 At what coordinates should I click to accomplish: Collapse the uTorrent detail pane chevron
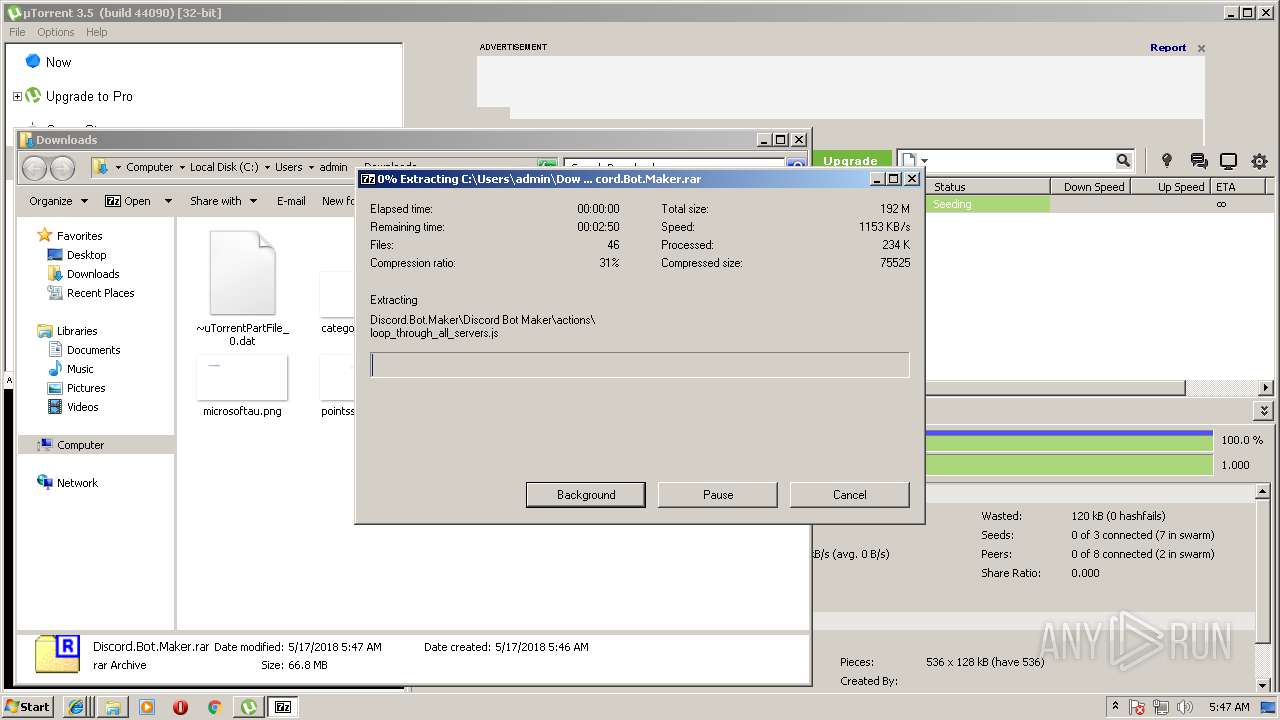[x=1265, y=411]
